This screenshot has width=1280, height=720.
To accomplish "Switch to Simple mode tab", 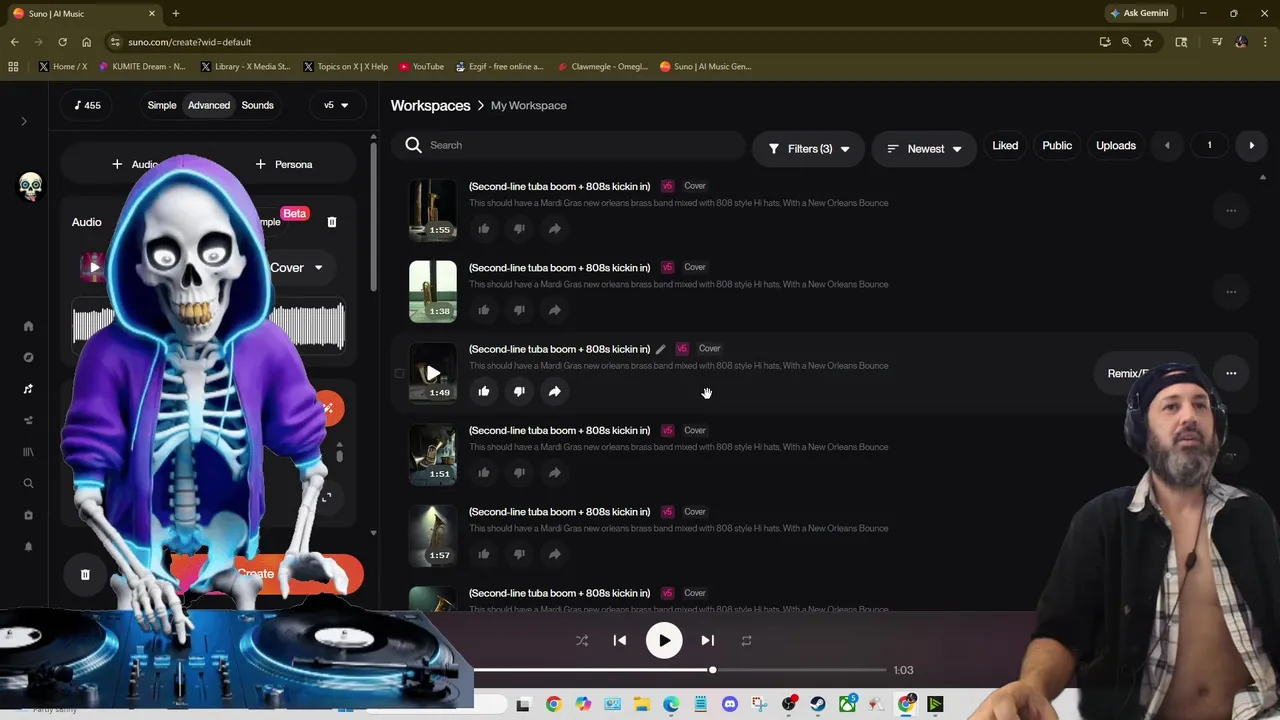I will point(162,105).
